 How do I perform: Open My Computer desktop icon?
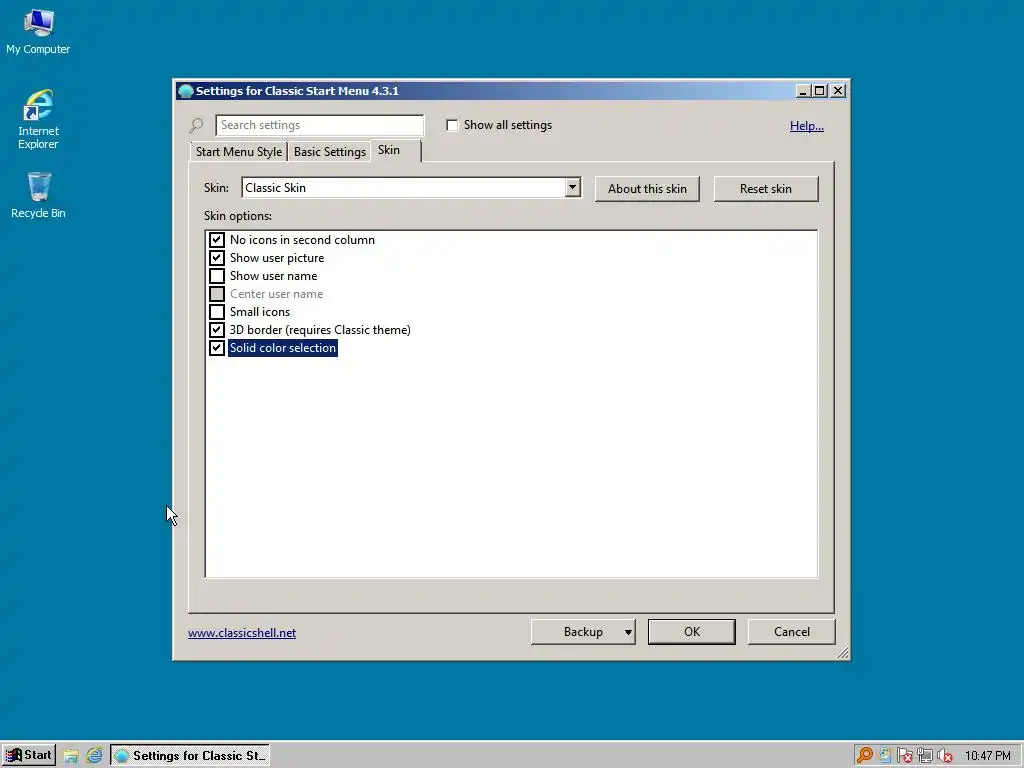(x=38, y=31)
